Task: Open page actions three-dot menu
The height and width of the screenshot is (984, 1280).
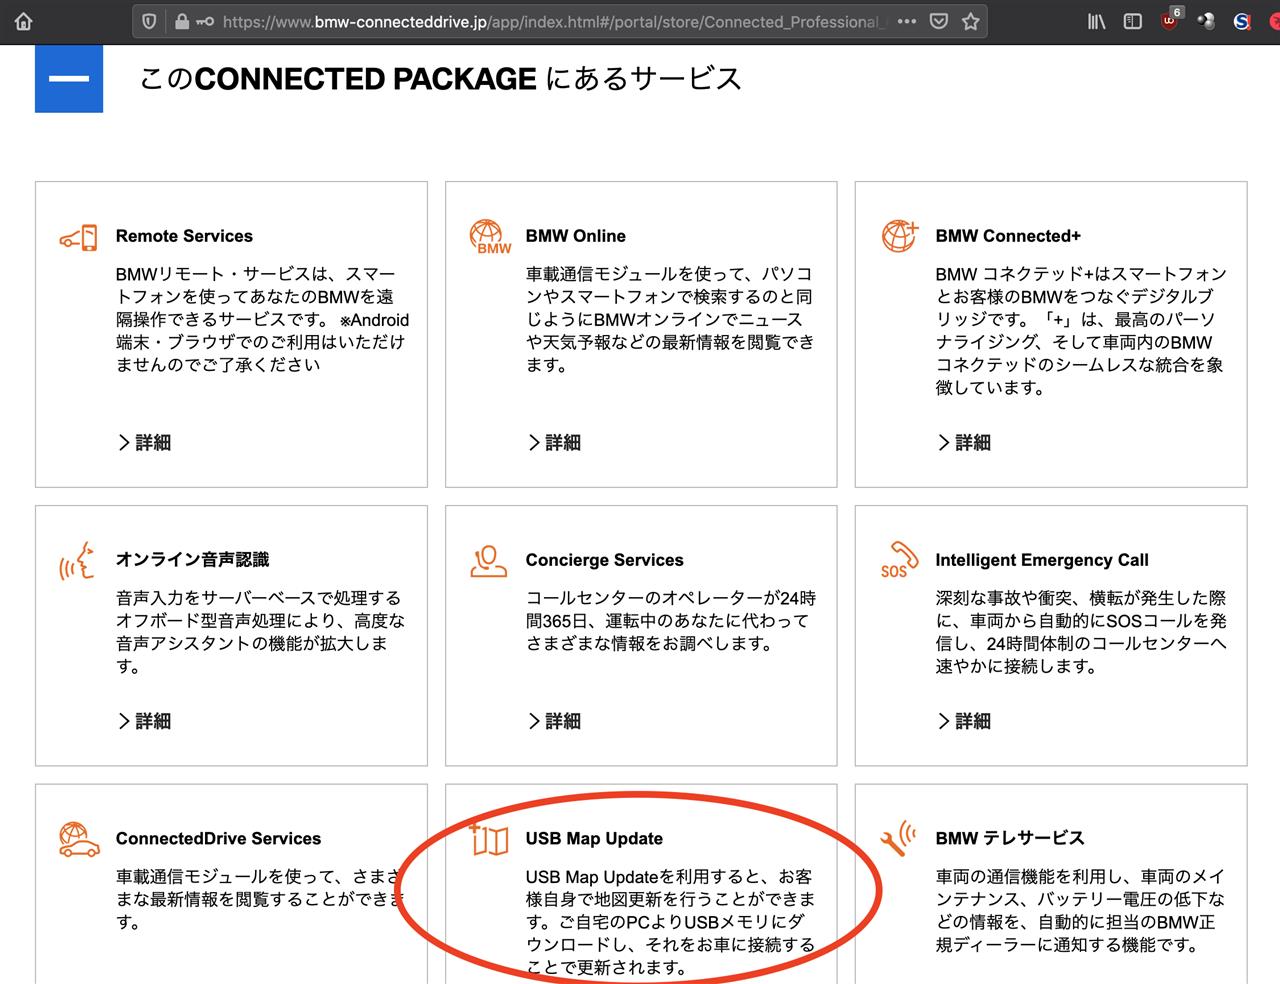Action: coord(907,21)
